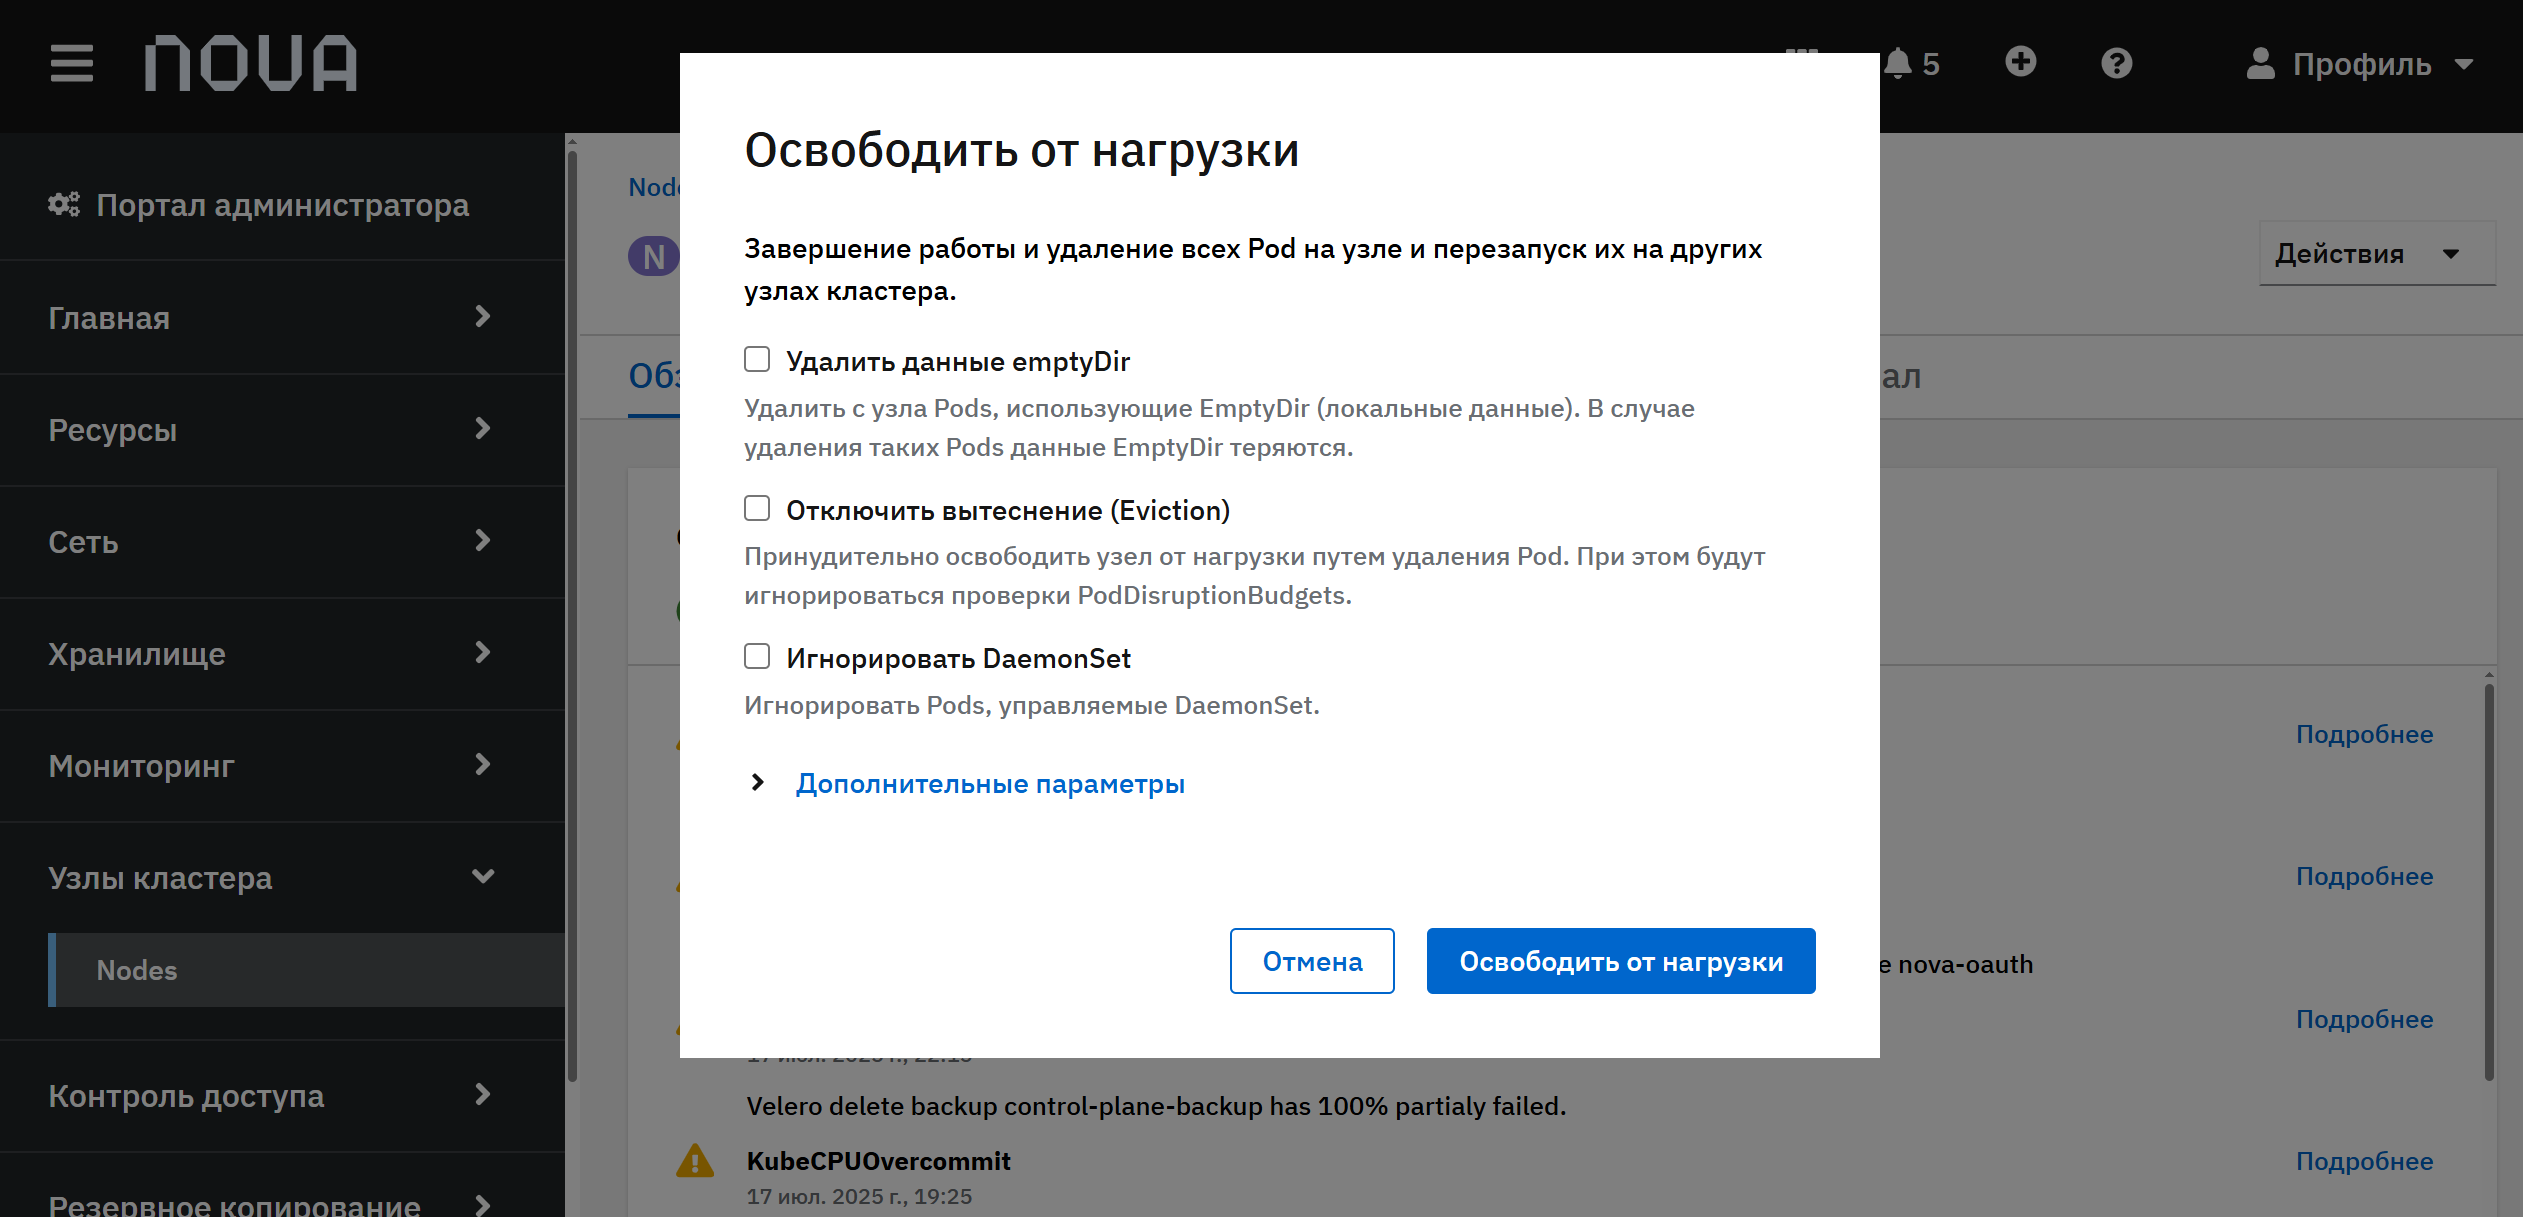Click the Отмена button
Viewport: 2523px width, 1217px height.
click(1312, 961)
